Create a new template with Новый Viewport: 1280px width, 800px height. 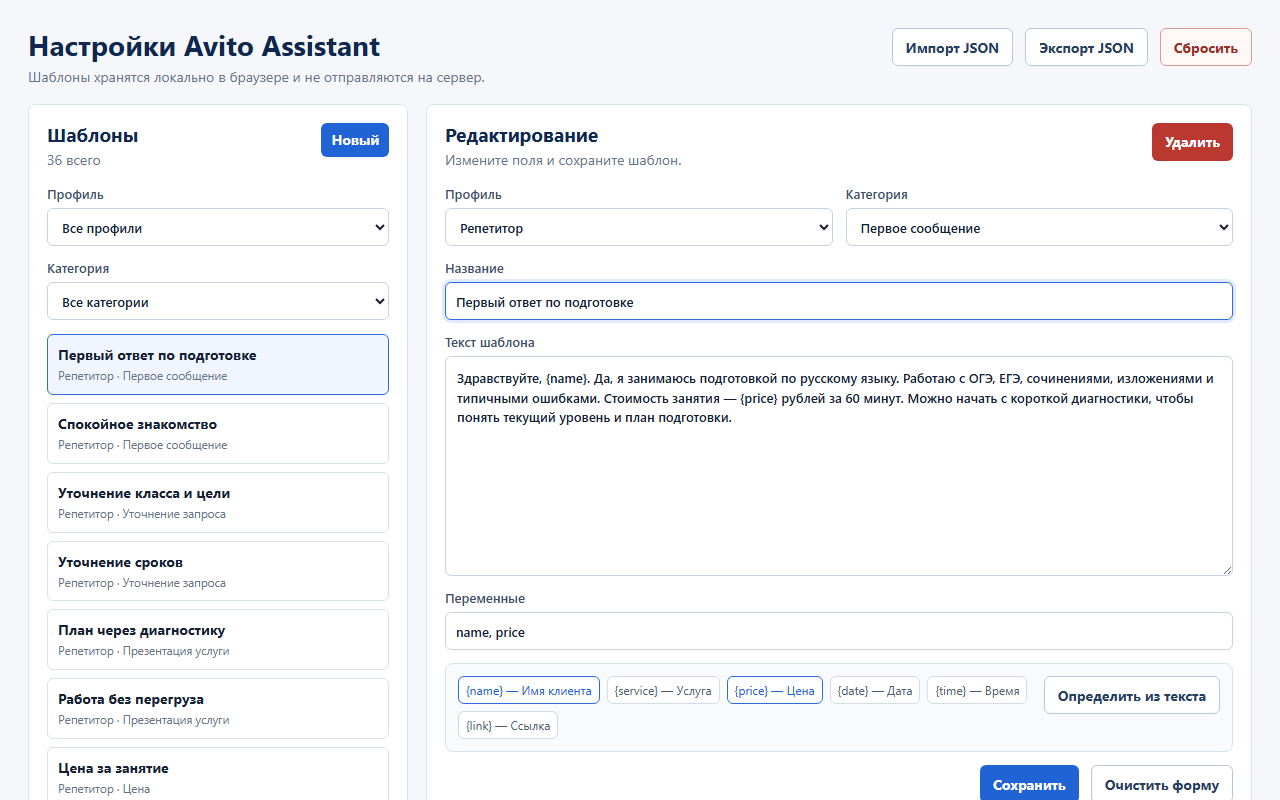click(x=355, y=140)
